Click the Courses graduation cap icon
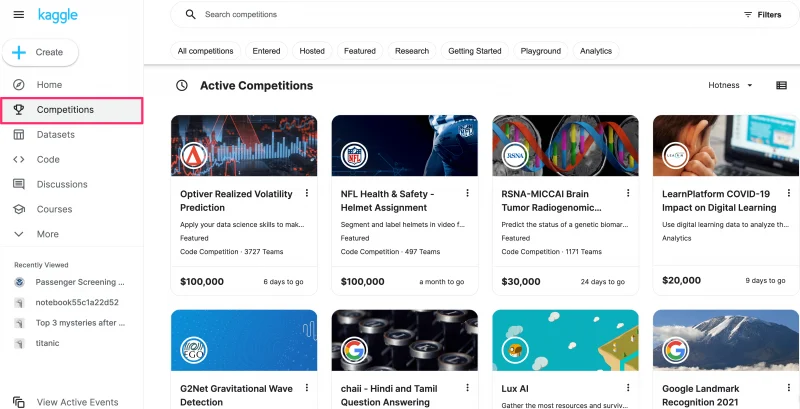The image size is (800, 409). 19,209
